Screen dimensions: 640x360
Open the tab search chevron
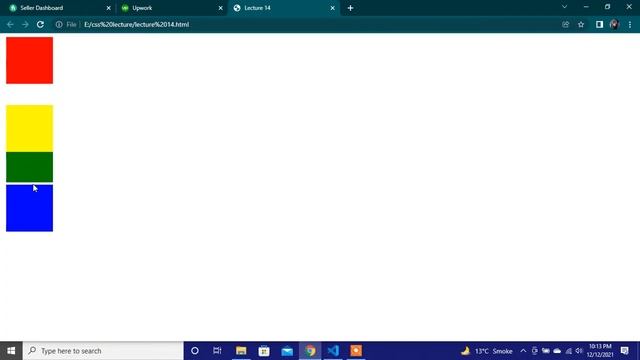click(564, 7)
